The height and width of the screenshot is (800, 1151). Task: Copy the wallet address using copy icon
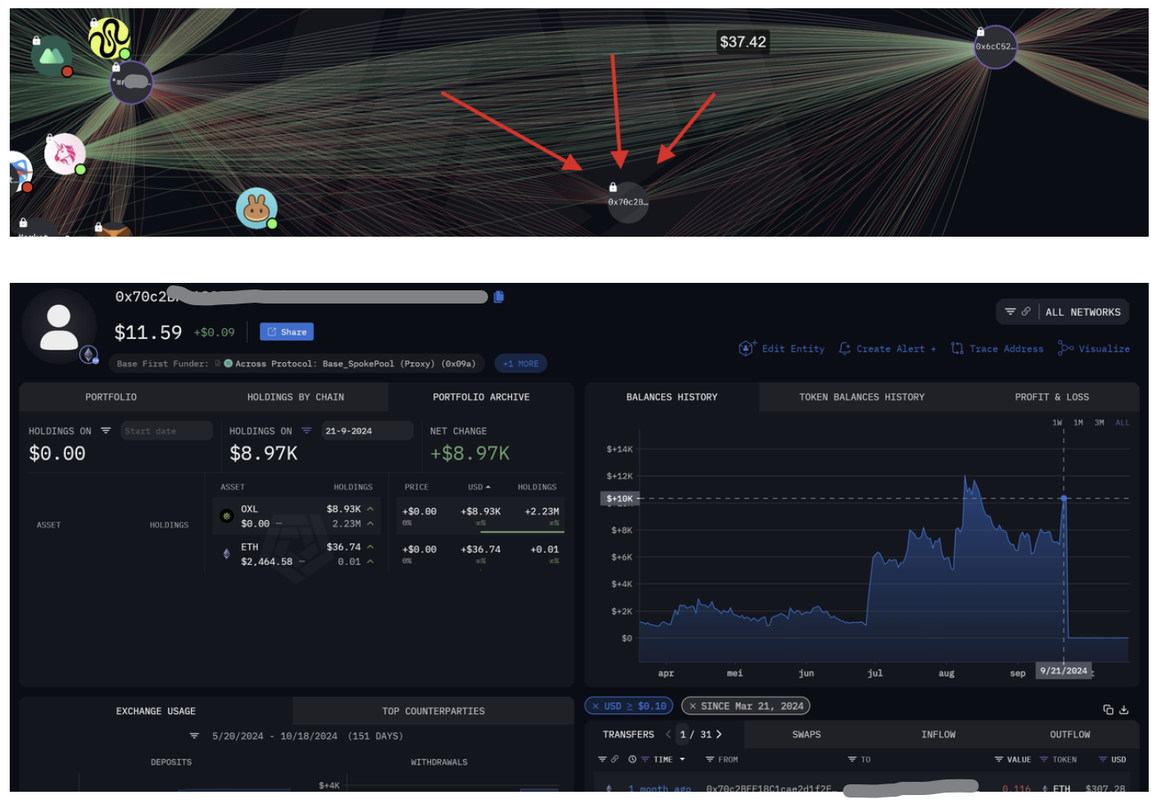click(x=498, y=297)
